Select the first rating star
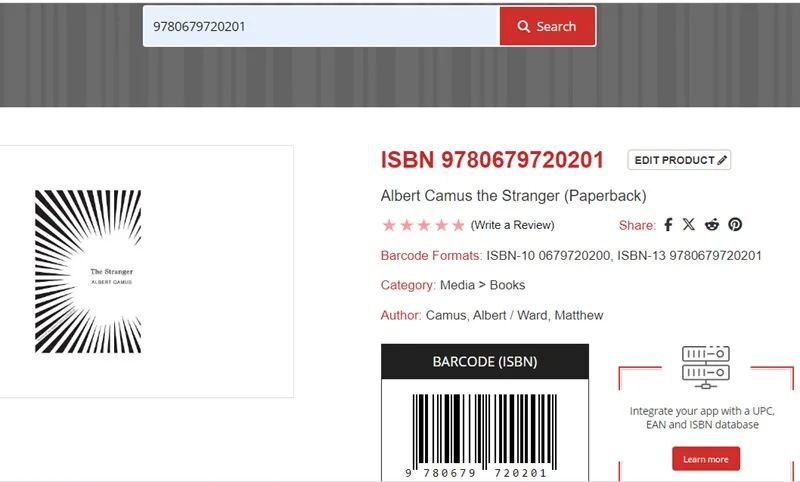The width and height of the screenshot is (800, 482). coord(389,225)
